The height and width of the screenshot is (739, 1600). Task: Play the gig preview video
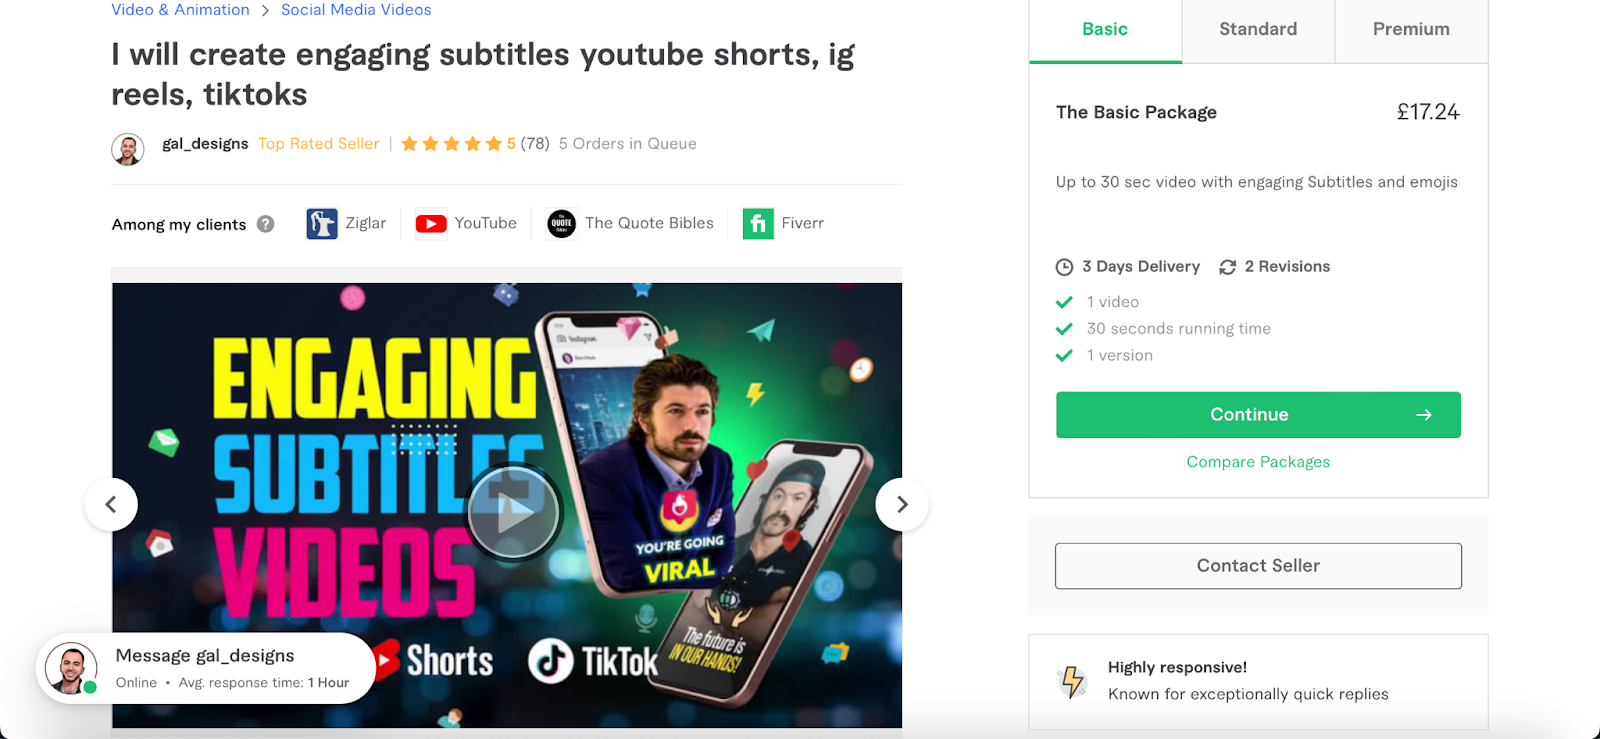(514, 513)
